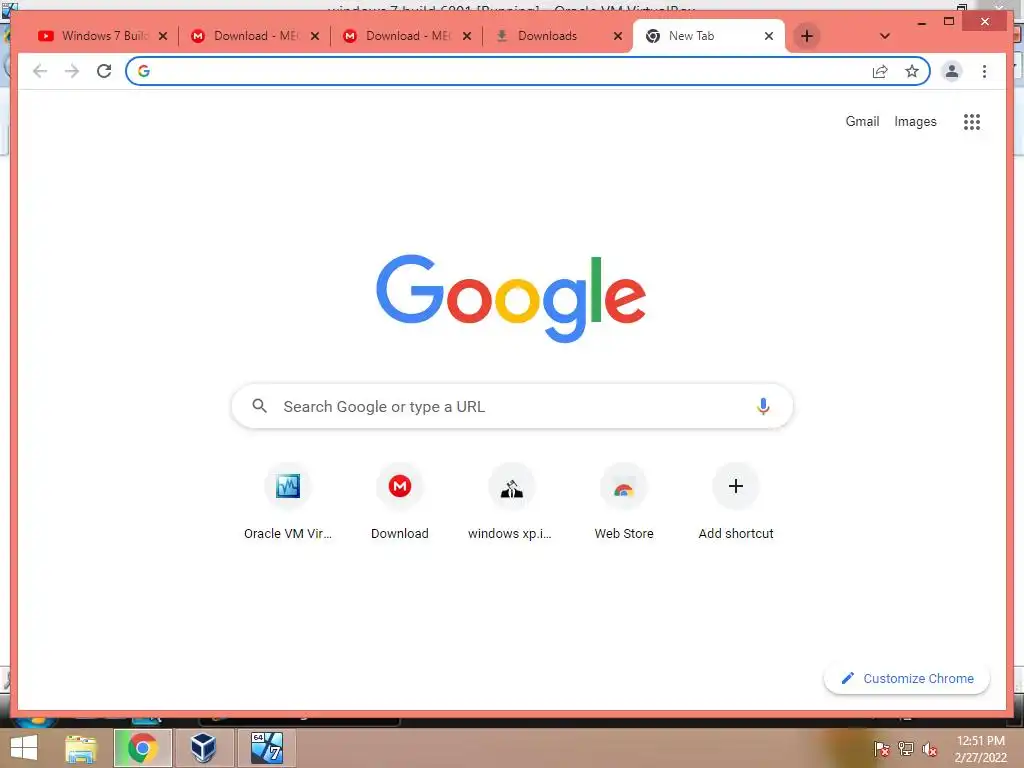The image size is (1024, 768).
Task: Add a new shortcut tile
Action: 736,503
